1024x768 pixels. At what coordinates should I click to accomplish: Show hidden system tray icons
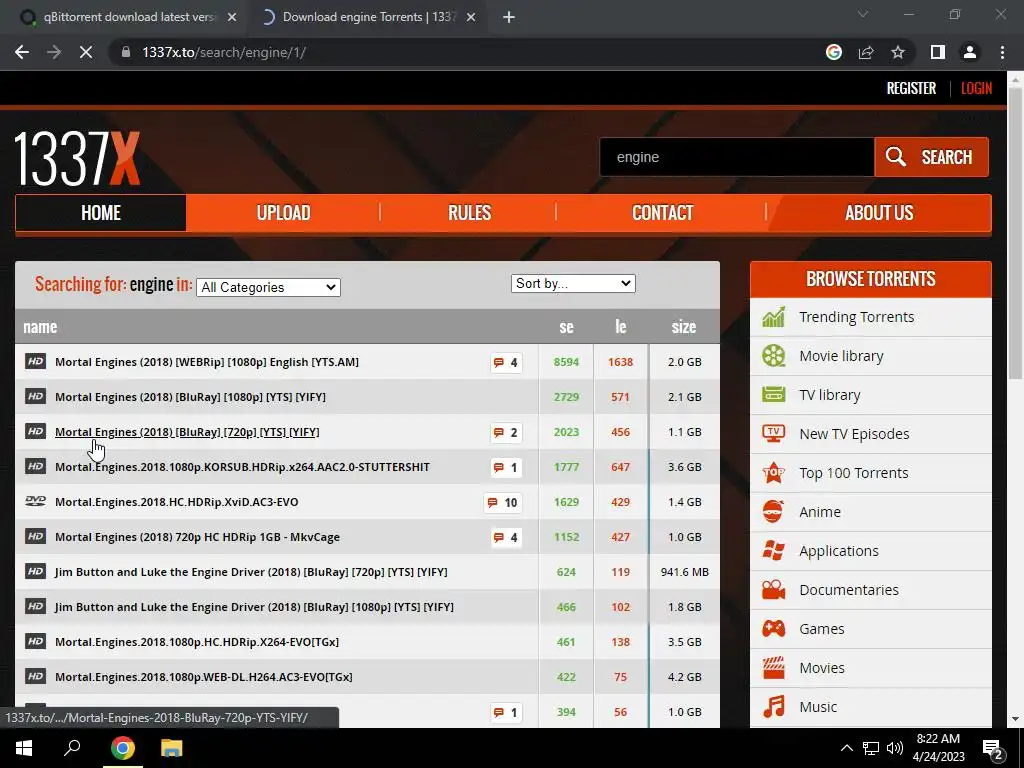tap(846, 748)
